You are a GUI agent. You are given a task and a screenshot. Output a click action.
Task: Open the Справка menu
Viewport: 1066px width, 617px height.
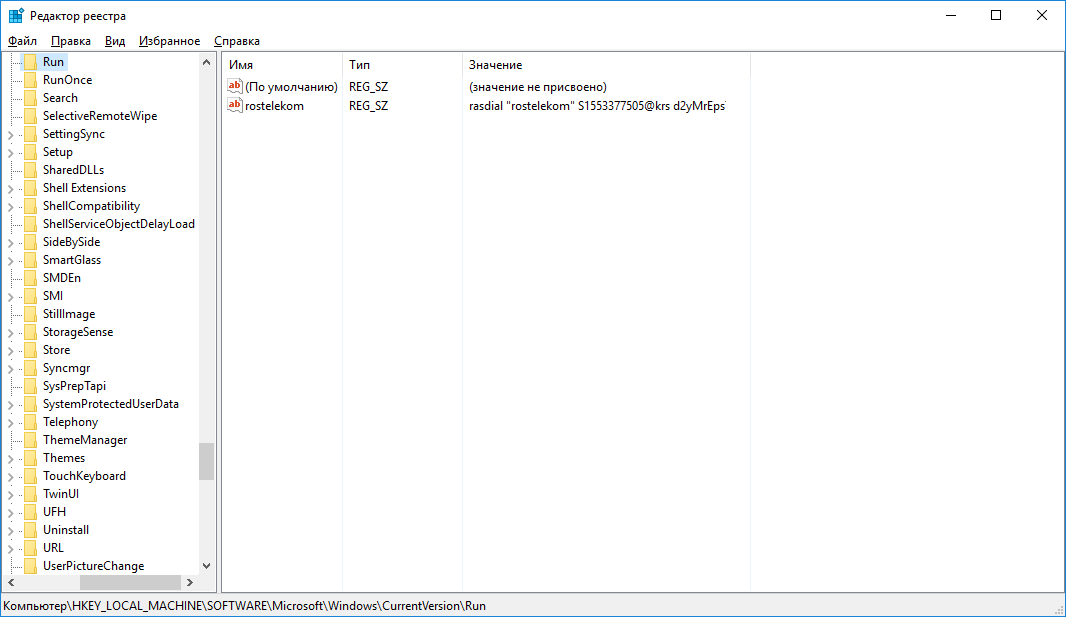[237, 41]
